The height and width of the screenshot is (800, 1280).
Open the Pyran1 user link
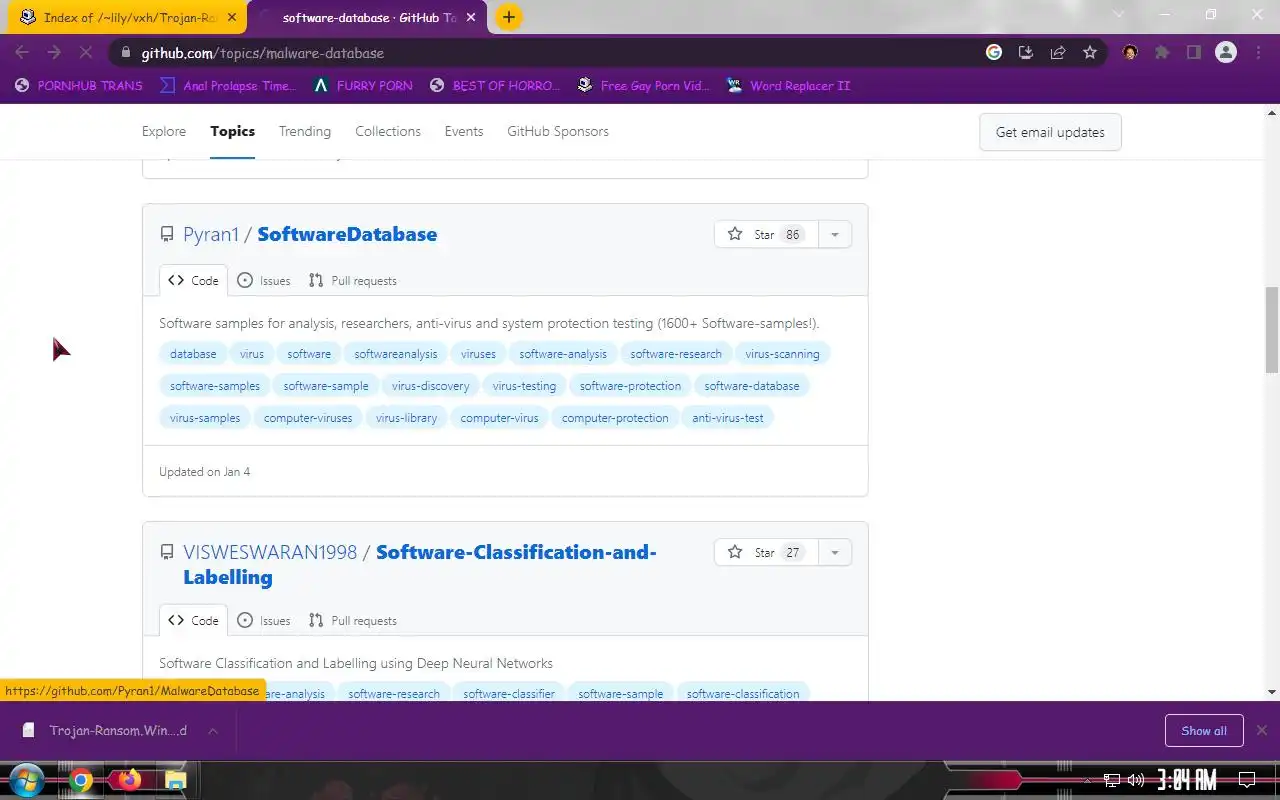click(211, 234)
